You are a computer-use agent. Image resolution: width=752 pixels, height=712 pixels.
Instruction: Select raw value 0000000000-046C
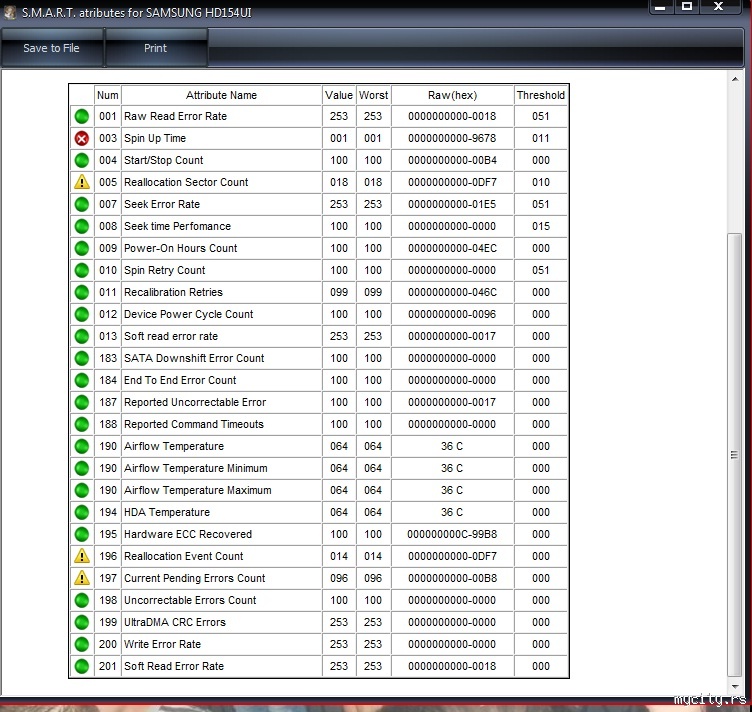[x=452, y=292]
